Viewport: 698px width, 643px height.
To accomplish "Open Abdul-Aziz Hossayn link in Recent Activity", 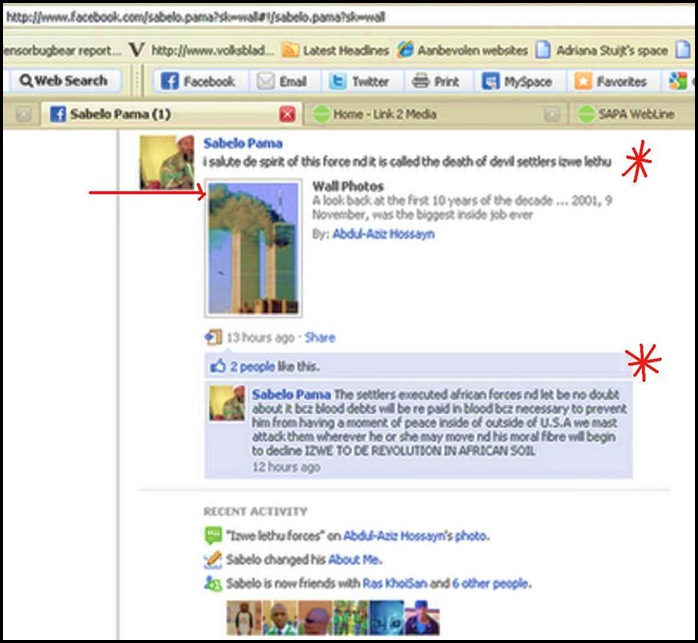I will coord(393,536).
